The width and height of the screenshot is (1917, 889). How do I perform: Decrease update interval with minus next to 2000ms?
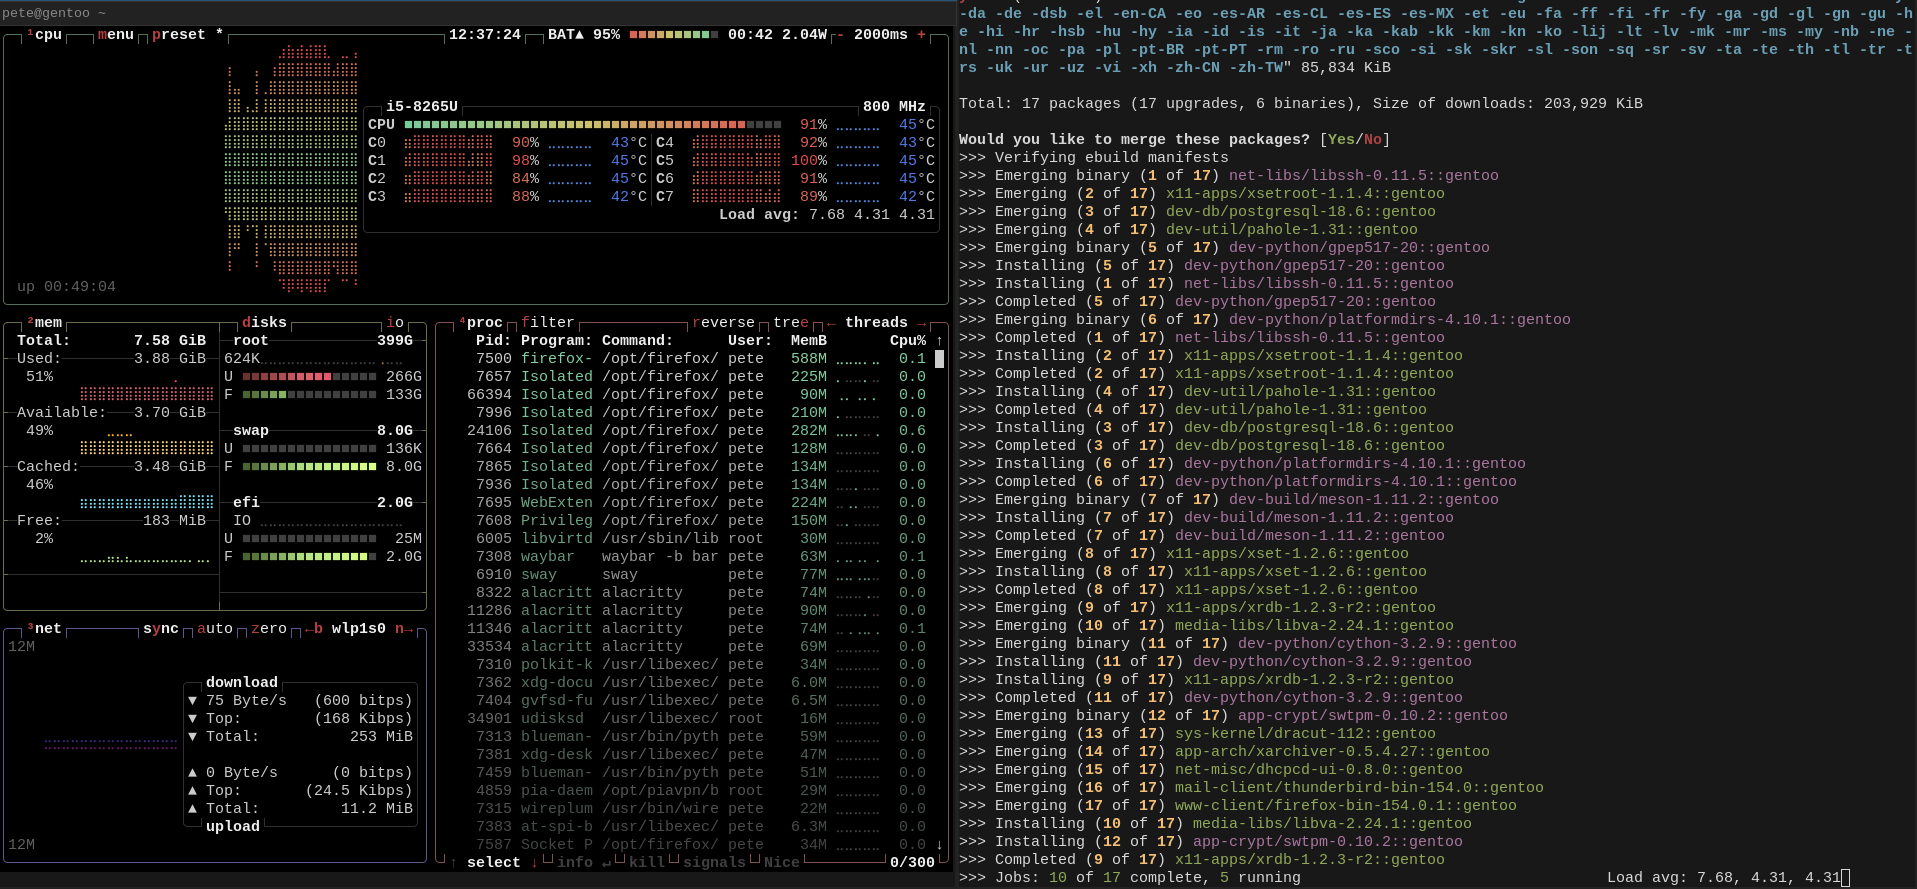coord(840,35)
